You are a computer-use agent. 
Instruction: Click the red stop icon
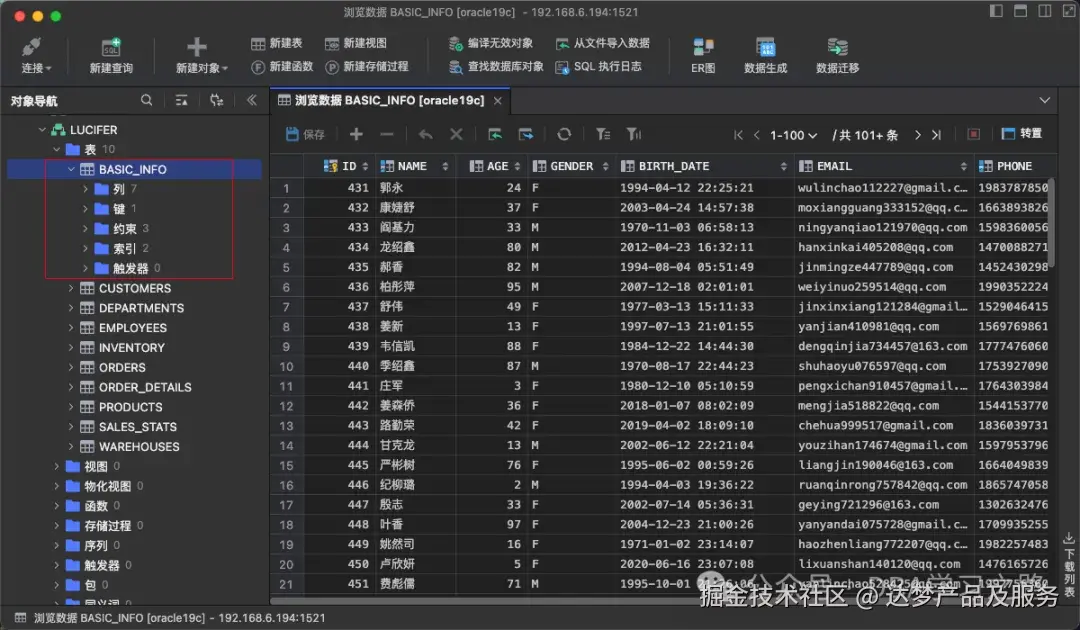pyautogui.click(x=973, y=134)
